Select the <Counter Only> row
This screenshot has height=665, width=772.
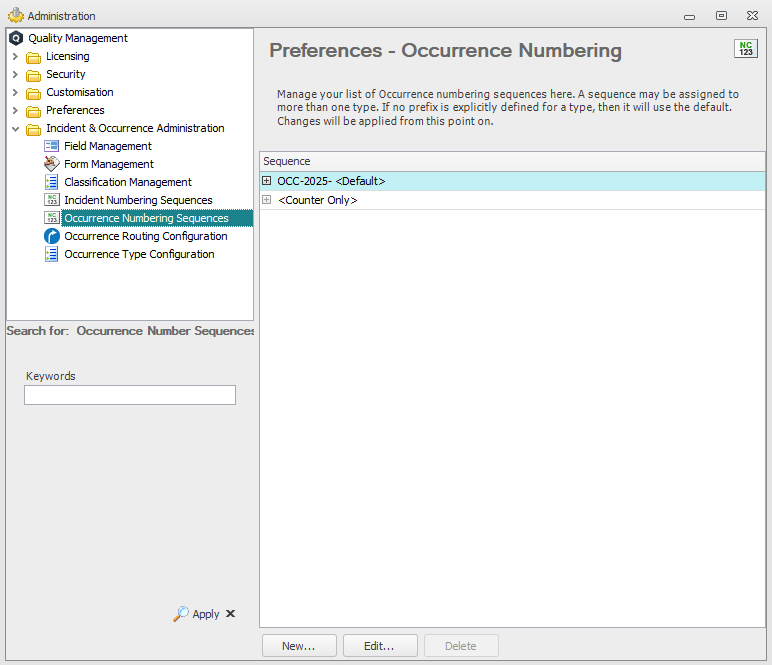pyautogui.click(x=512, y=200)
